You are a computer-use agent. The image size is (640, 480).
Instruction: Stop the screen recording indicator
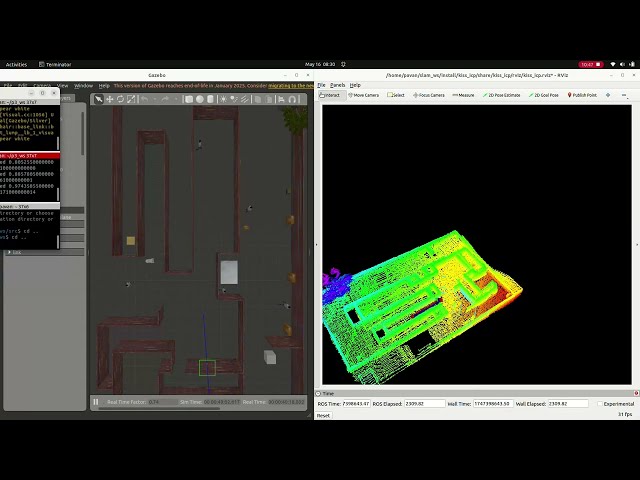(591, 64)
